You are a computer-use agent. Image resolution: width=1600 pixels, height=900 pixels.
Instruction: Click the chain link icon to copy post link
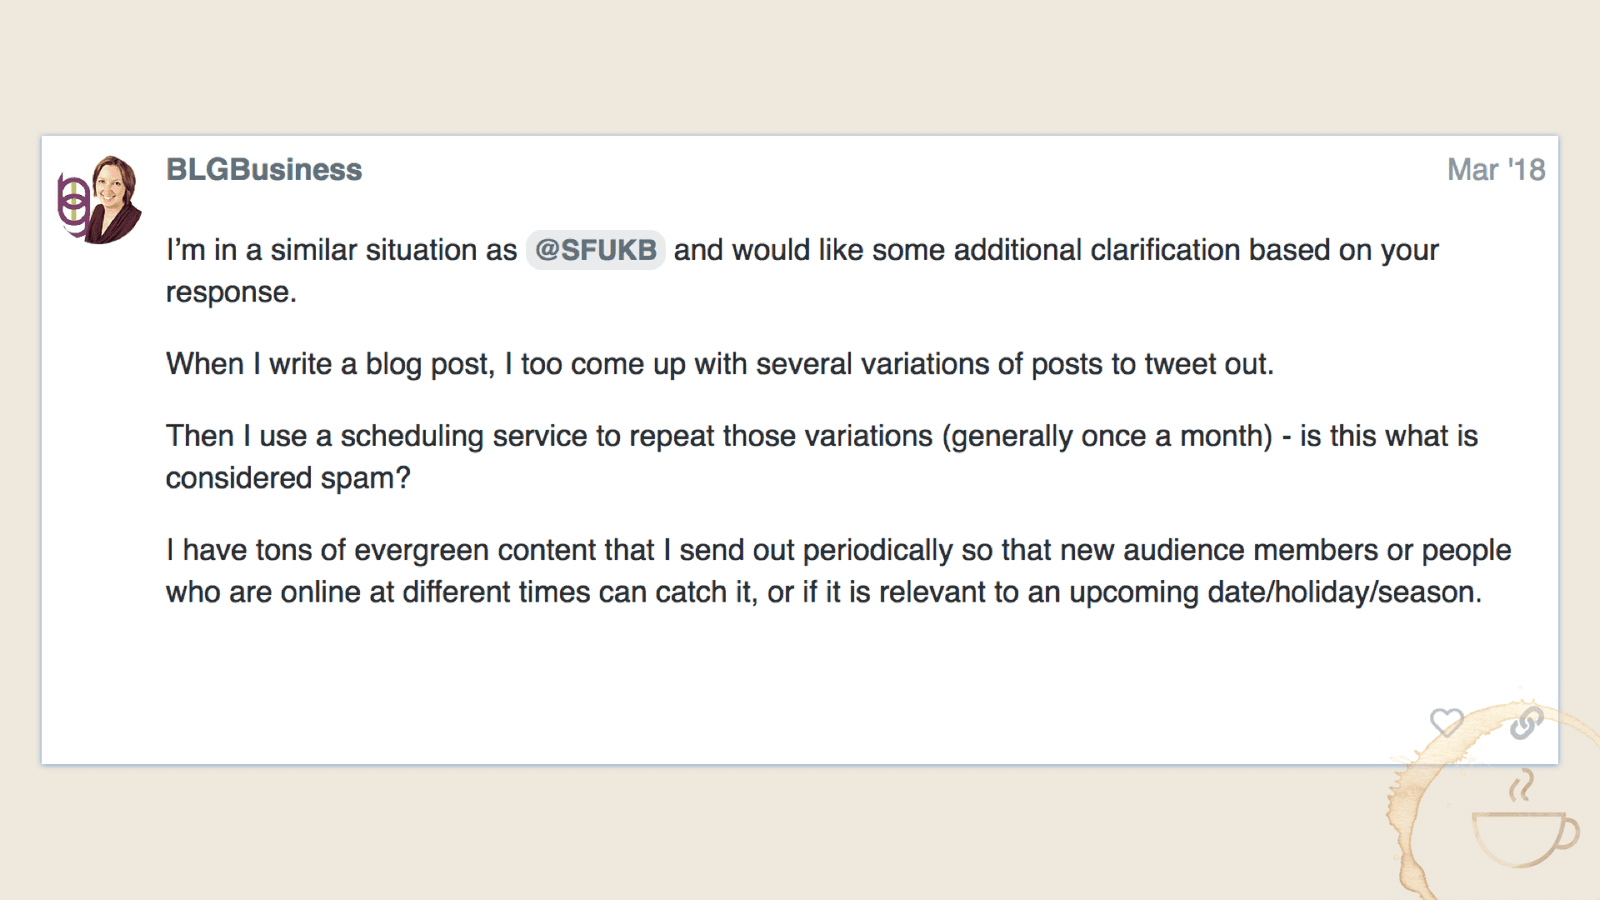[x=1527, y=723]
